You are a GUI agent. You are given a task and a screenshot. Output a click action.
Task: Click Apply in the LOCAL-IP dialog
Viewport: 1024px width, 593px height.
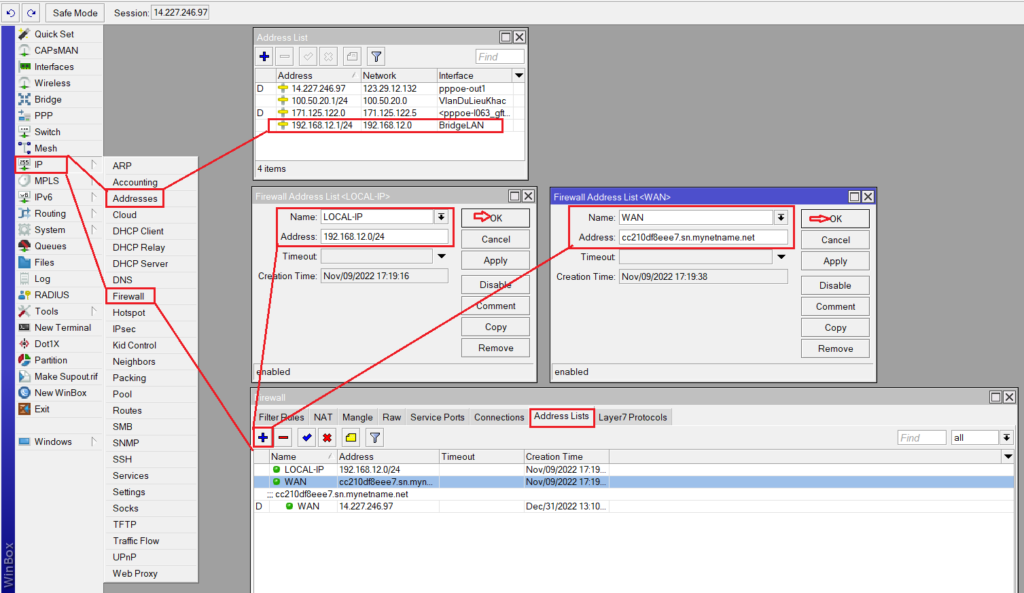(495, 261)
